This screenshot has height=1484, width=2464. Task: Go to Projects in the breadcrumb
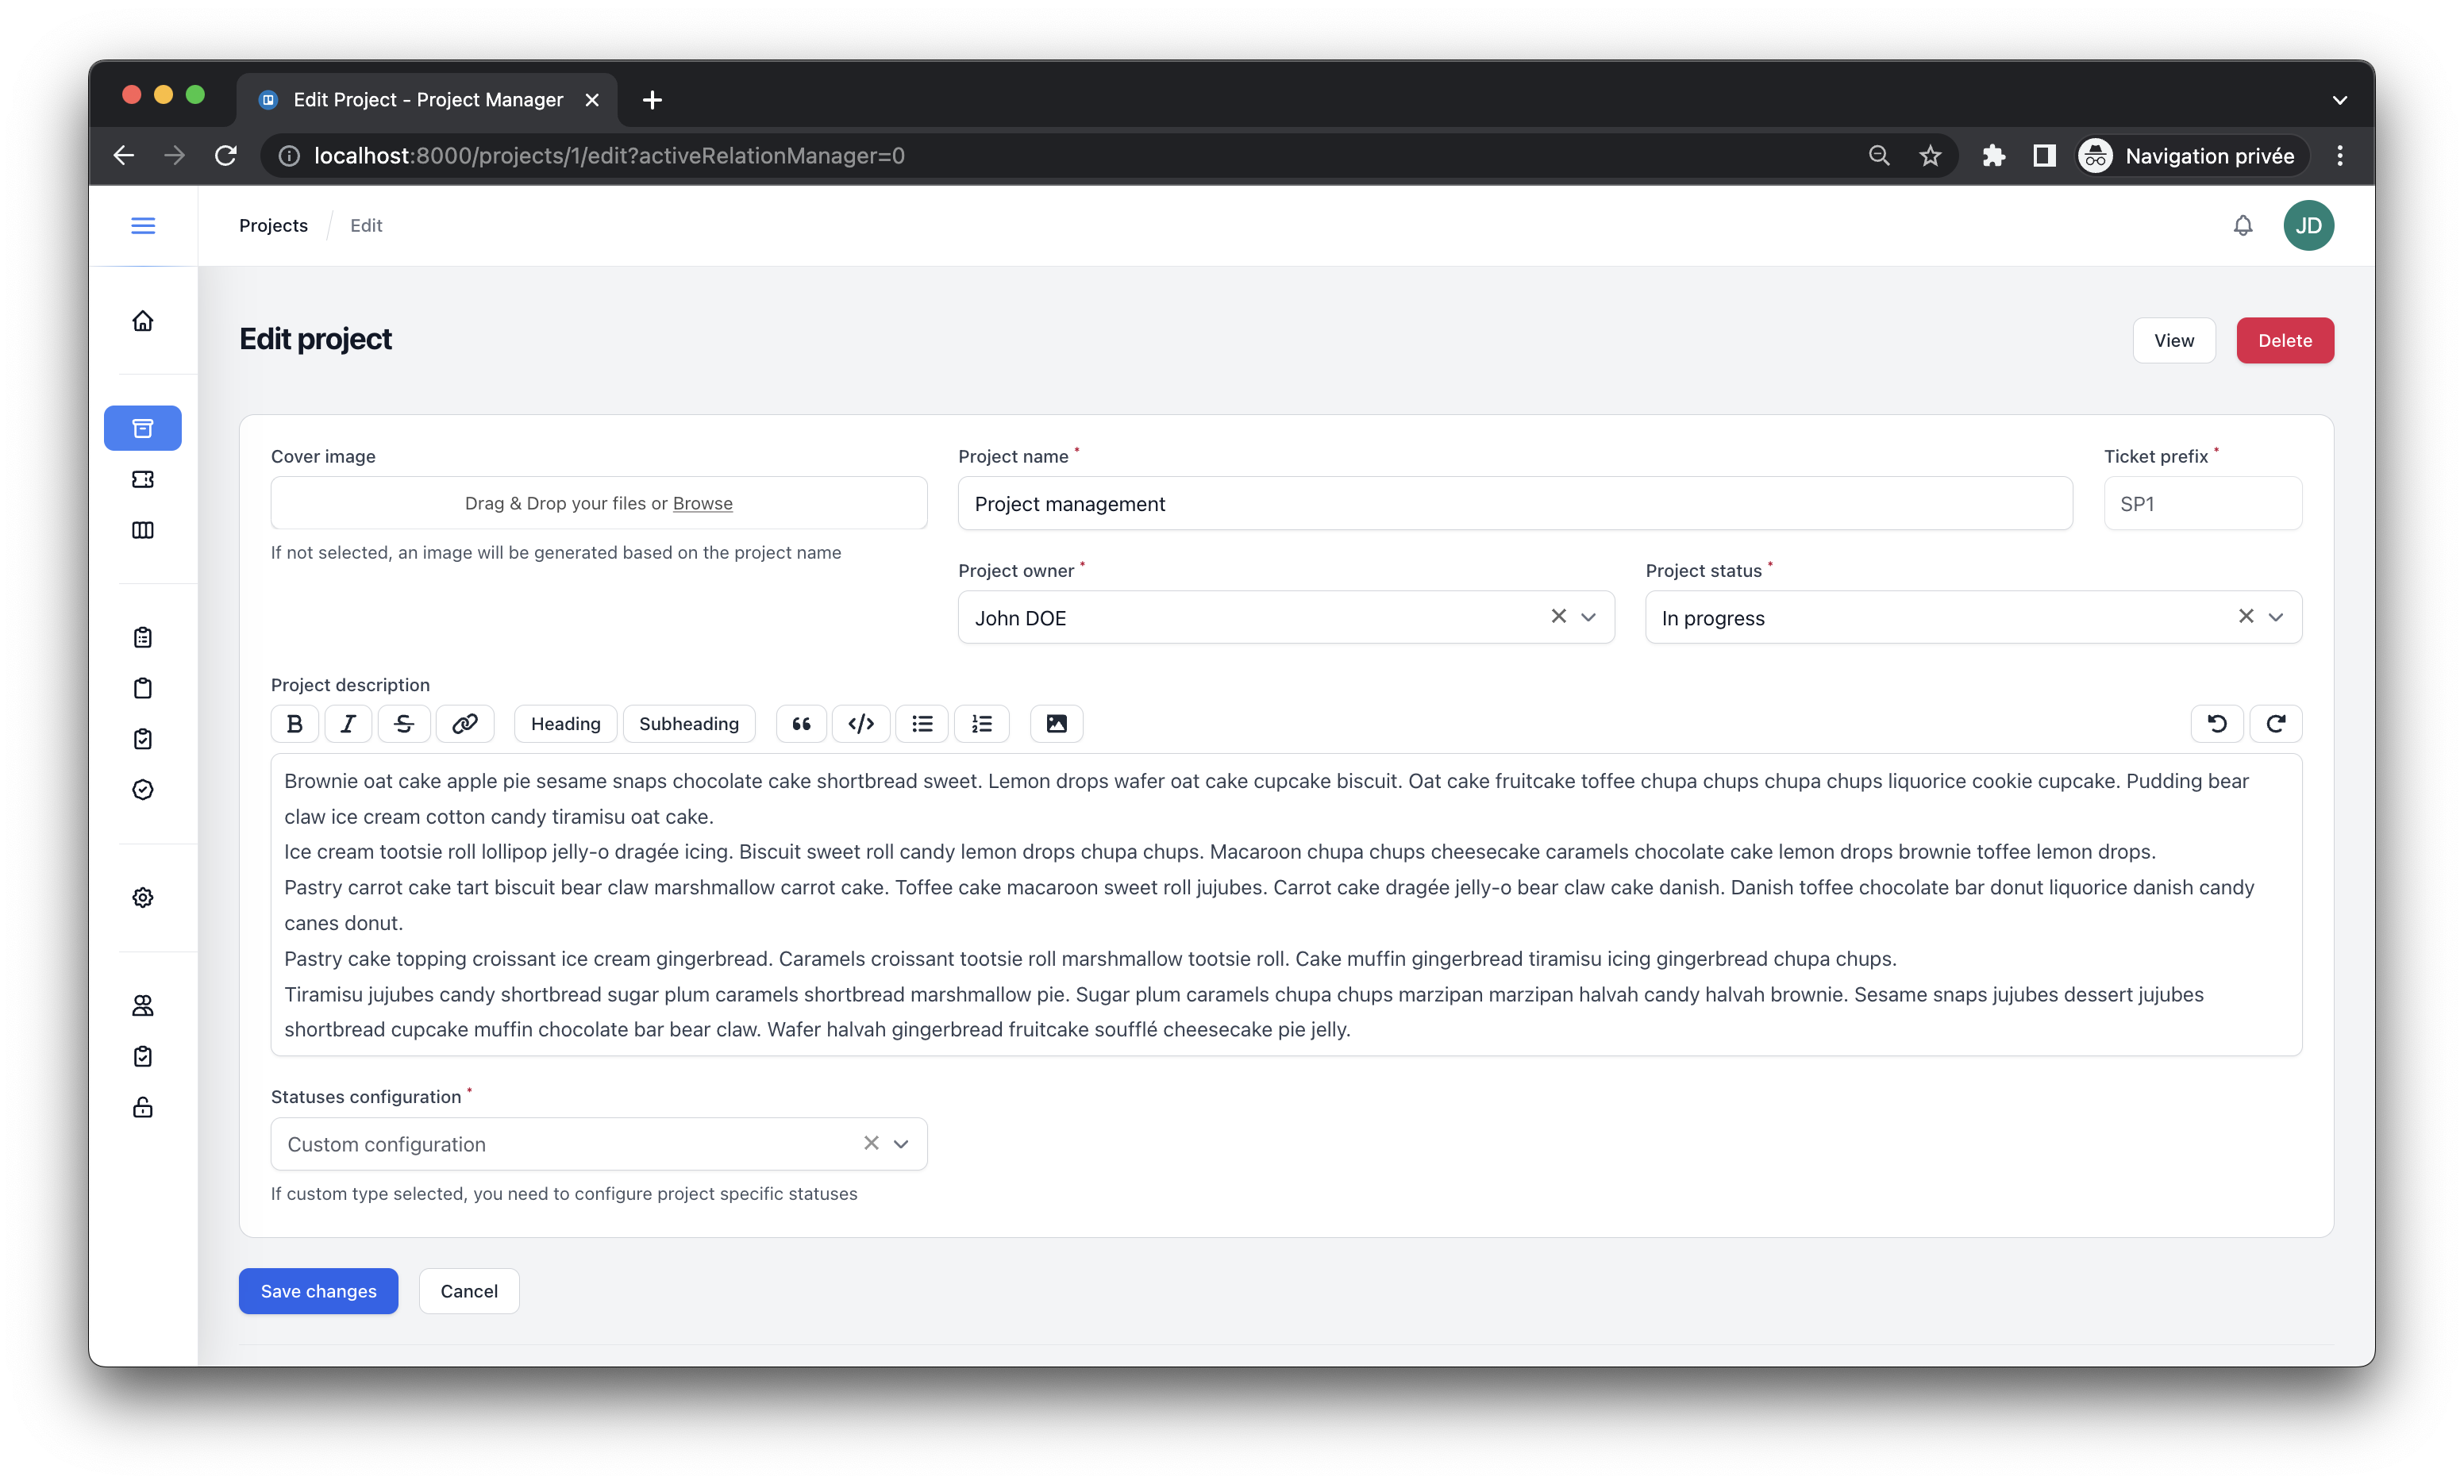tap(273, 226)
